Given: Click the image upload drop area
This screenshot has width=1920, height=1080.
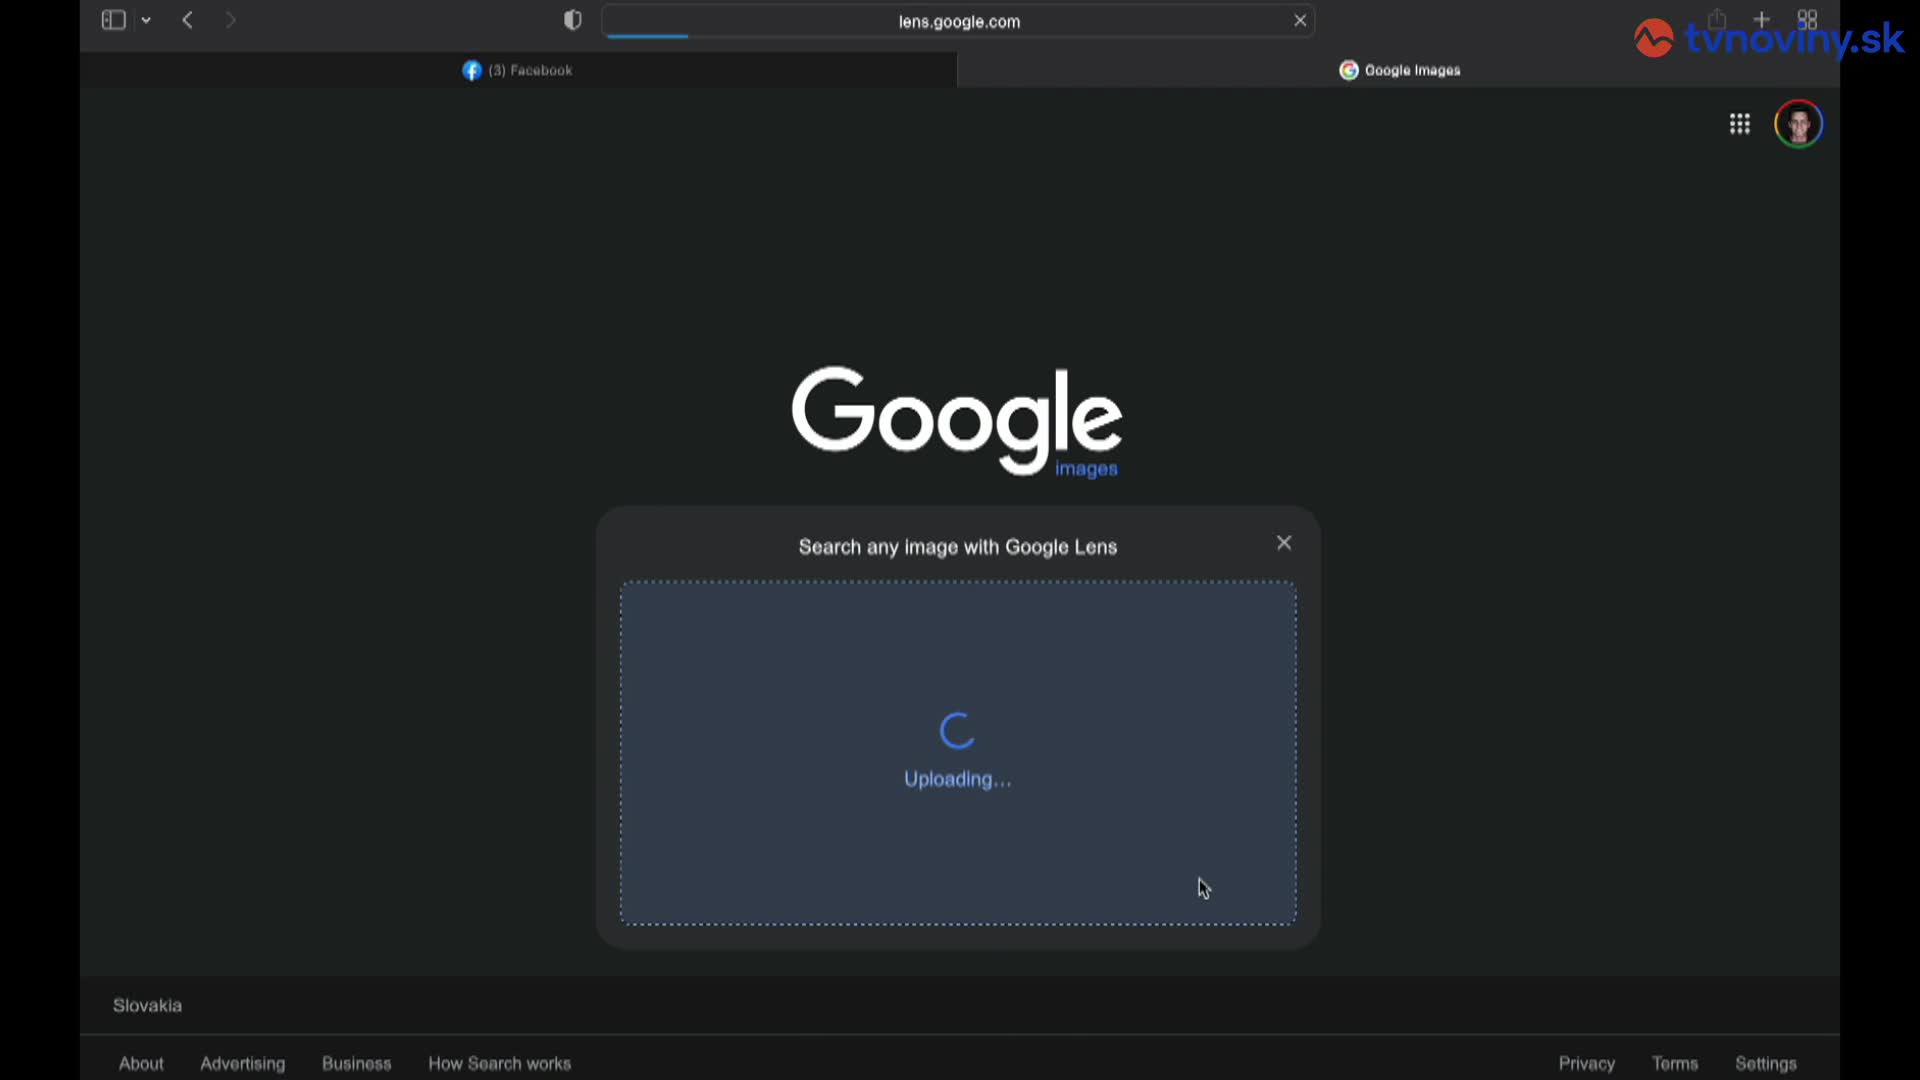Looking at the screenshot, I should (958, 753).
